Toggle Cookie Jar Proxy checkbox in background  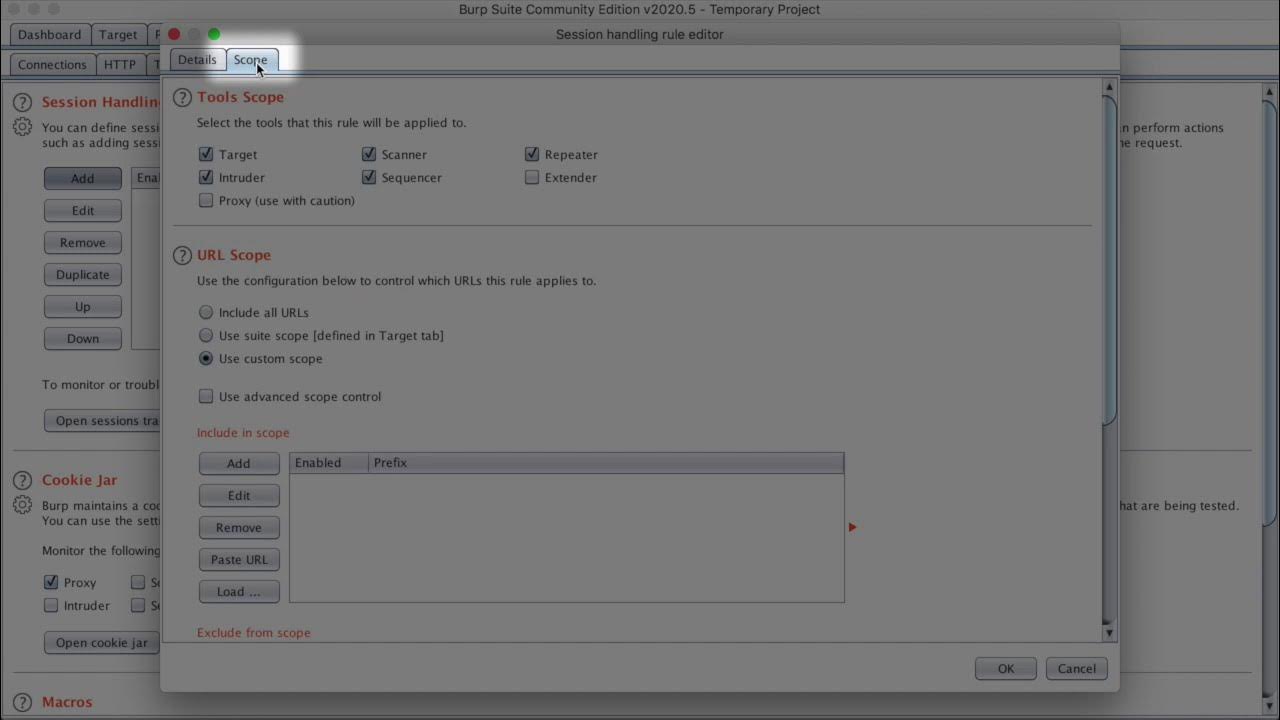click(51, 582)
